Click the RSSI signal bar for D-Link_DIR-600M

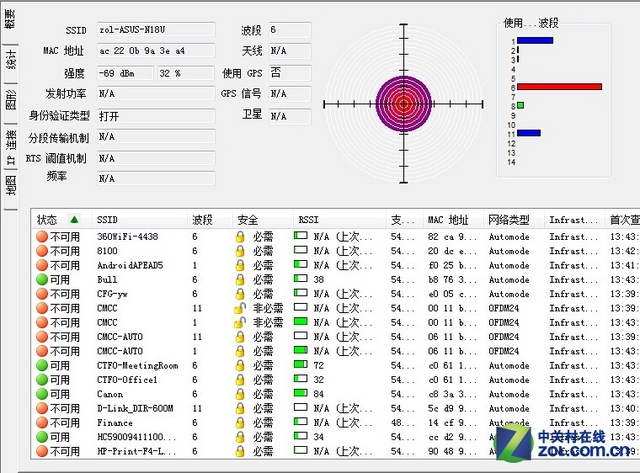301,407
